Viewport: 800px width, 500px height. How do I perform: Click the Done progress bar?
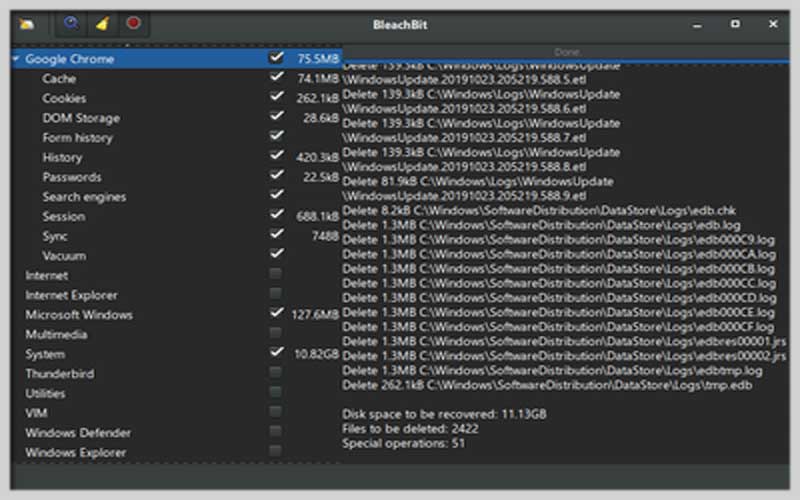pyautogui.click(x=566, y=53)
